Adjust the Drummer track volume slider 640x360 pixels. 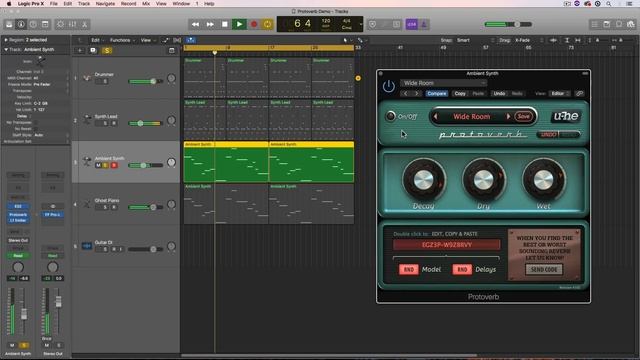point(146,81)
